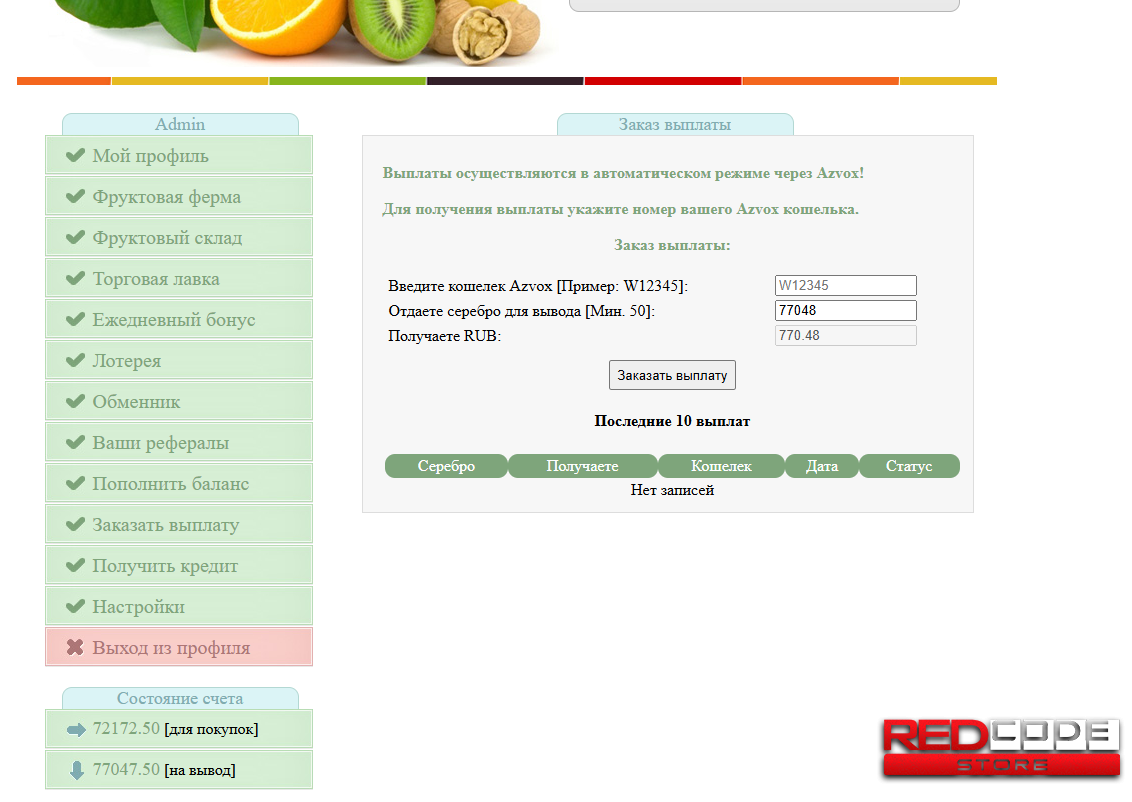Click the checkmark icon beside Настройки
This screenshot has width=1132, height=802.
(73, 606)
